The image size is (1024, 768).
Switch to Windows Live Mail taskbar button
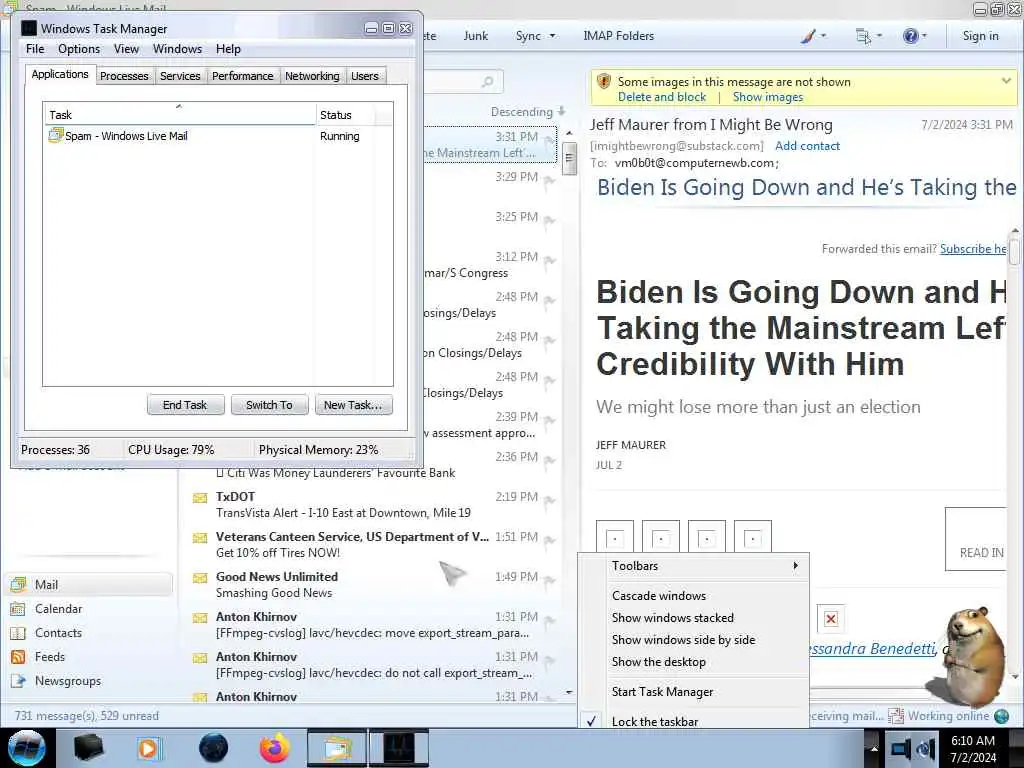[x=336, y=748]
